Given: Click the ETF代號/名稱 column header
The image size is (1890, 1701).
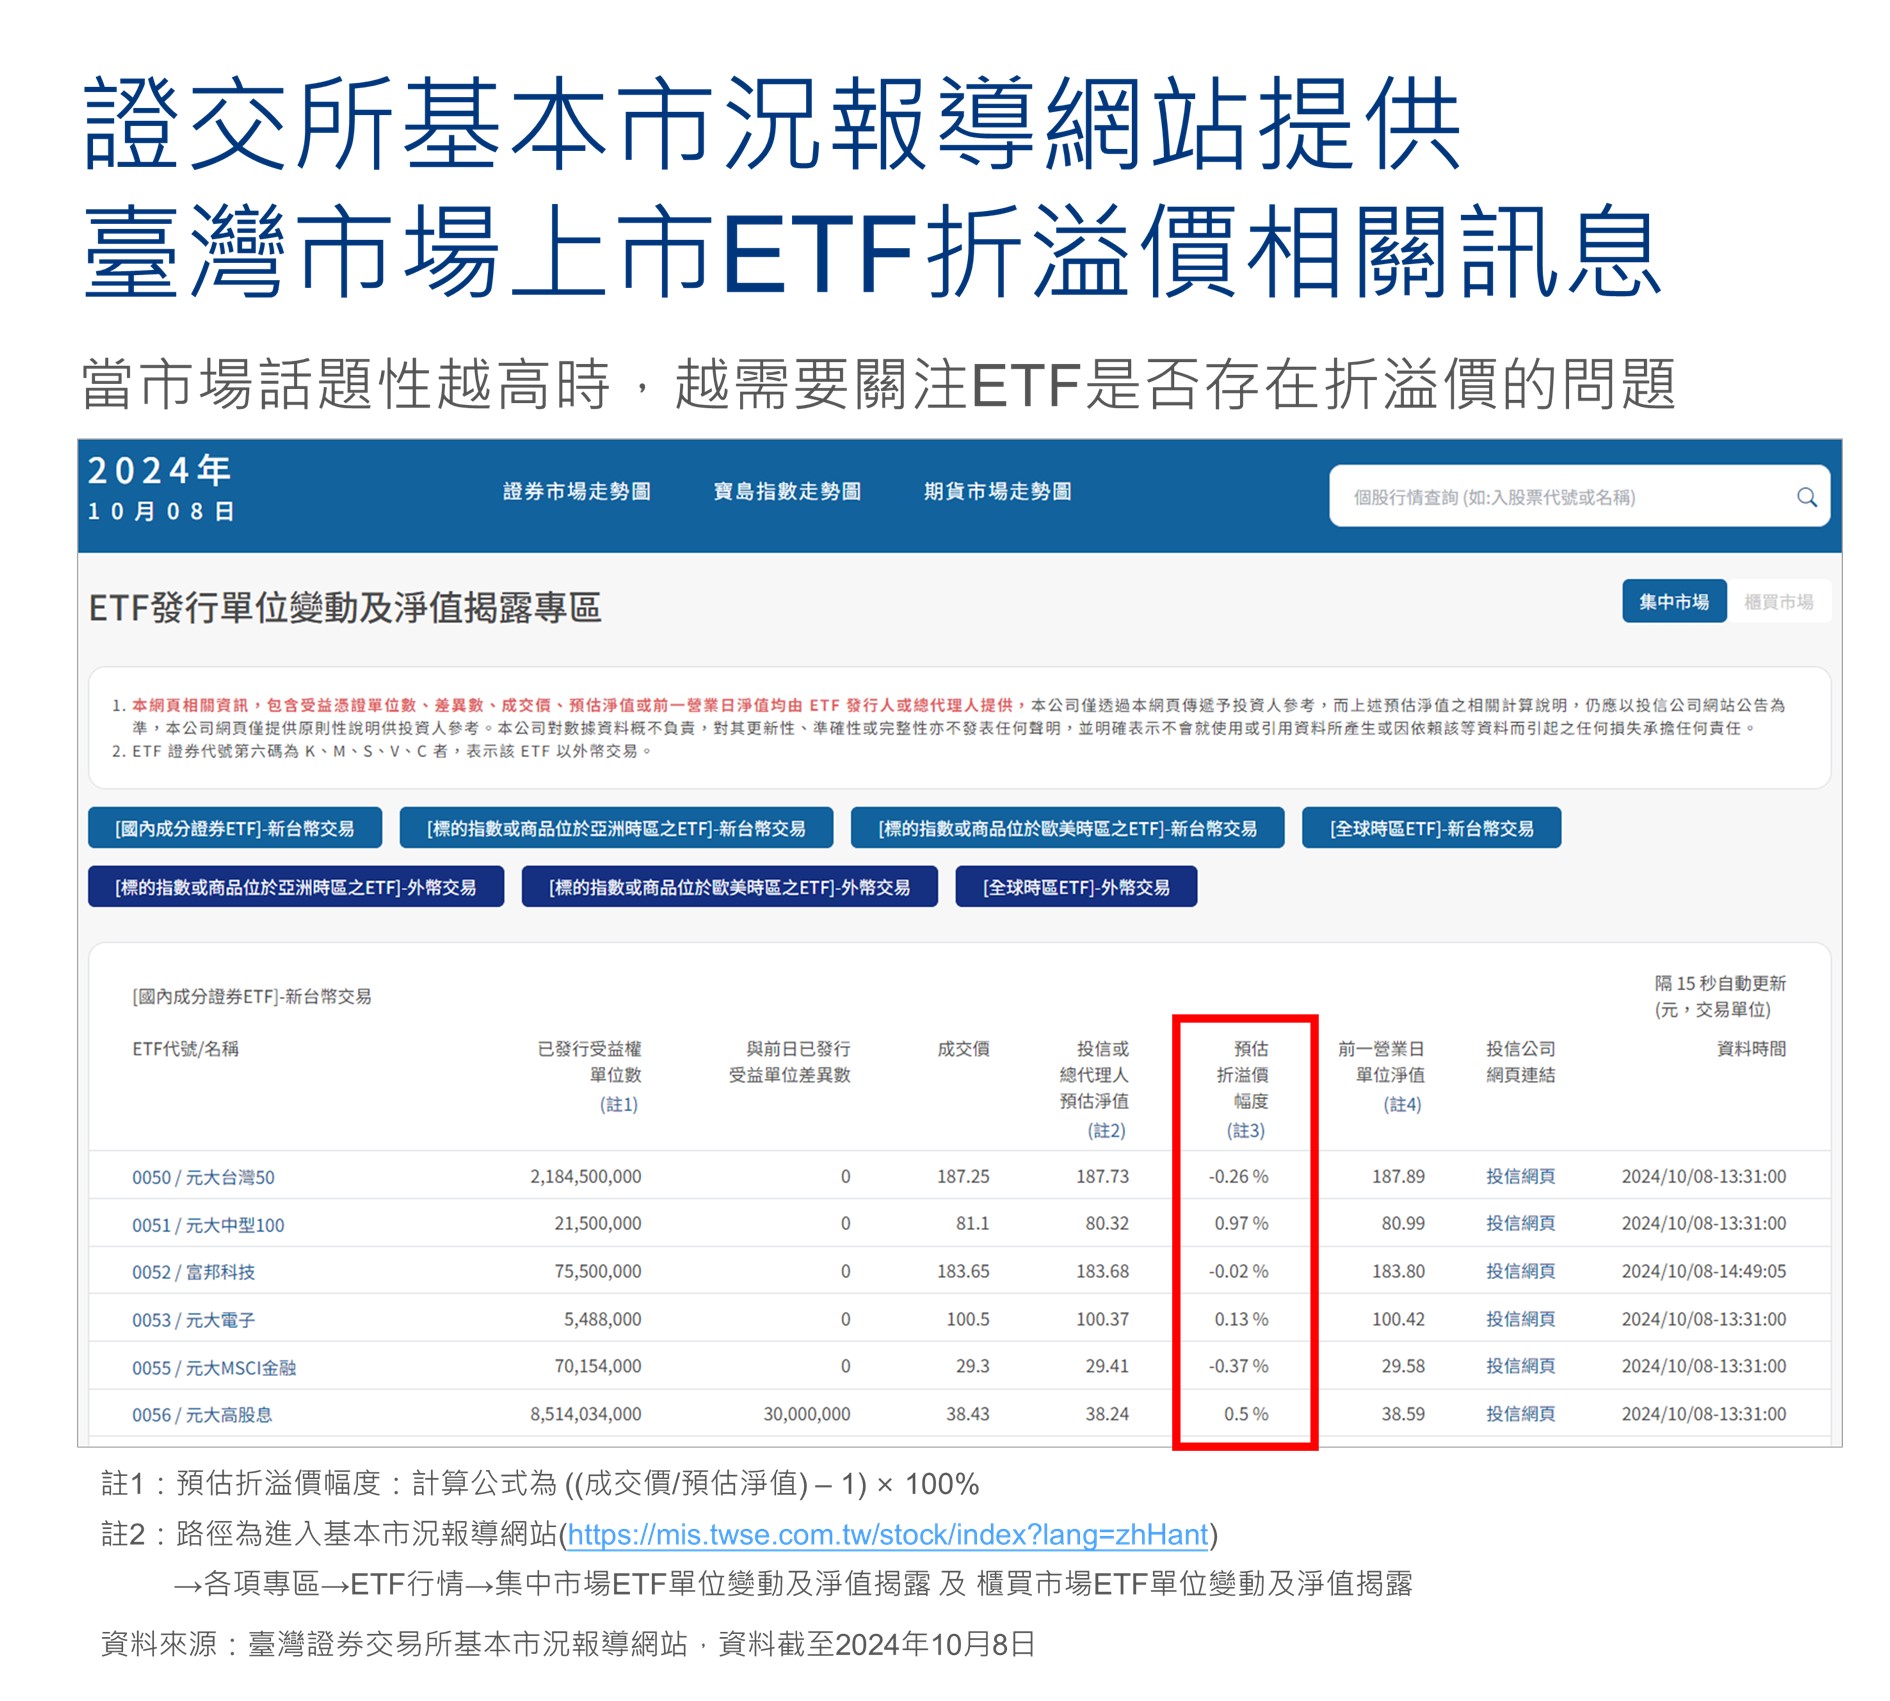Looking at the screenshot, I should 185,1048.
